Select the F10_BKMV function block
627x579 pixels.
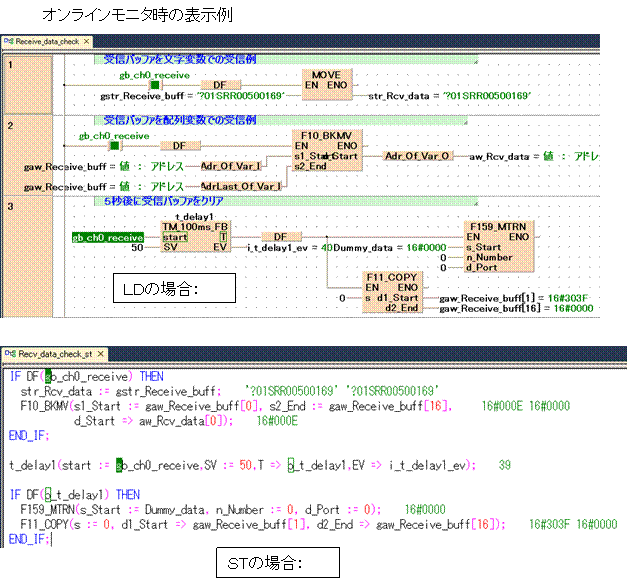[x=326, y=151]
